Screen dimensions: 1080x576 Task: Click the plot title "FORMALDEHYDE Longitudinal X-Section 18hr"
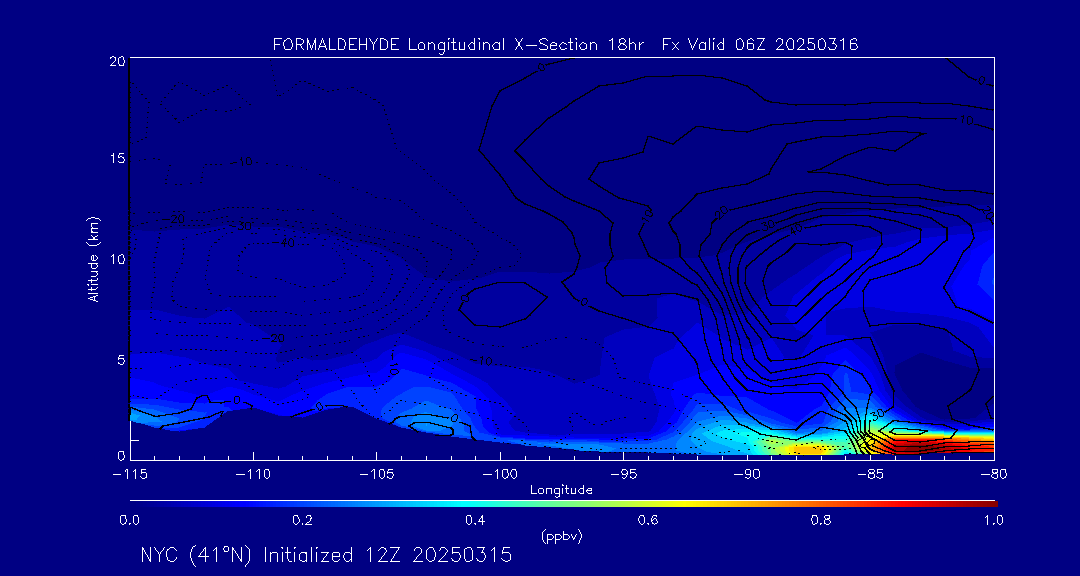click(458, 45)
